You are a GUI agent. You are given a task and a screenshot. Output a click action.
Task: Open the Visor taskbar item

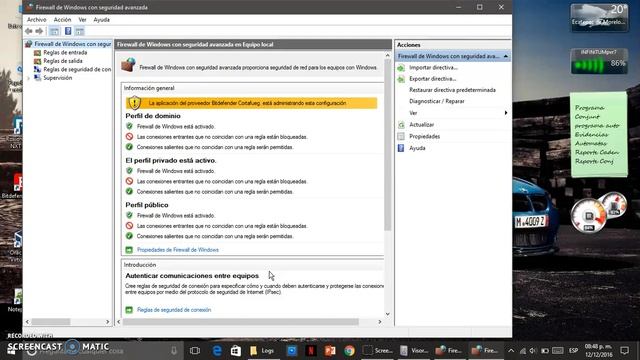(414, 350)
